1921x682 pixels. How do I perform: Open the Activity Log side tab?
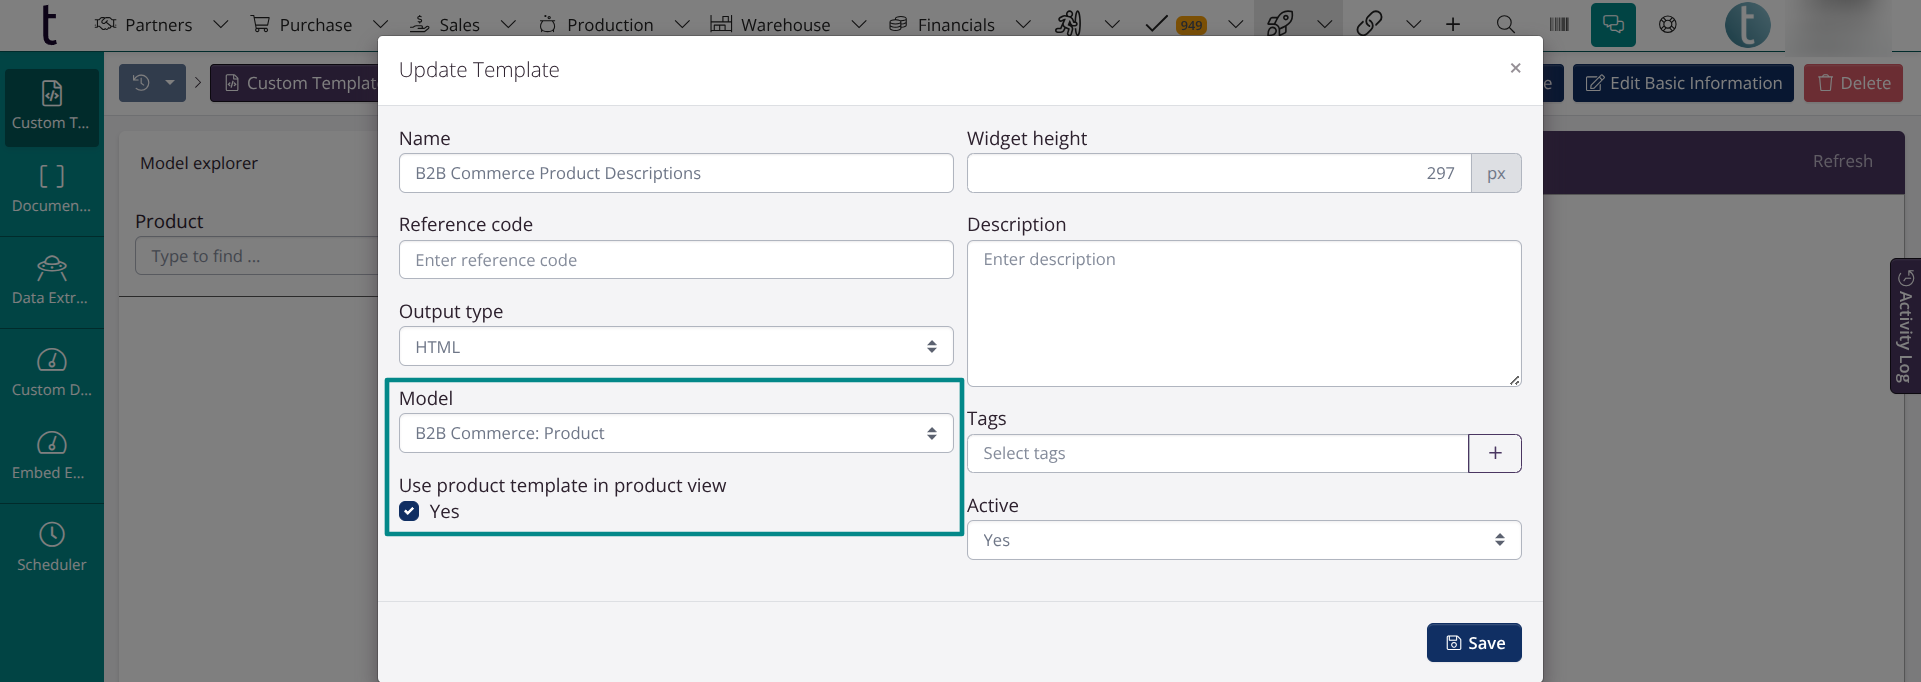pyautogui.click(x=1905, y=326)
